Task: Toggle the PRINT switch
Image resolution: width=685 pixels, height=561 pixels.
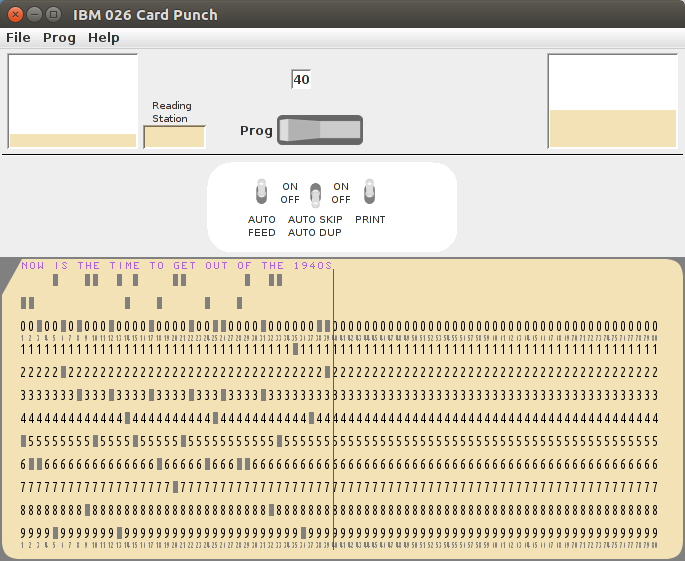Action: 370,191
